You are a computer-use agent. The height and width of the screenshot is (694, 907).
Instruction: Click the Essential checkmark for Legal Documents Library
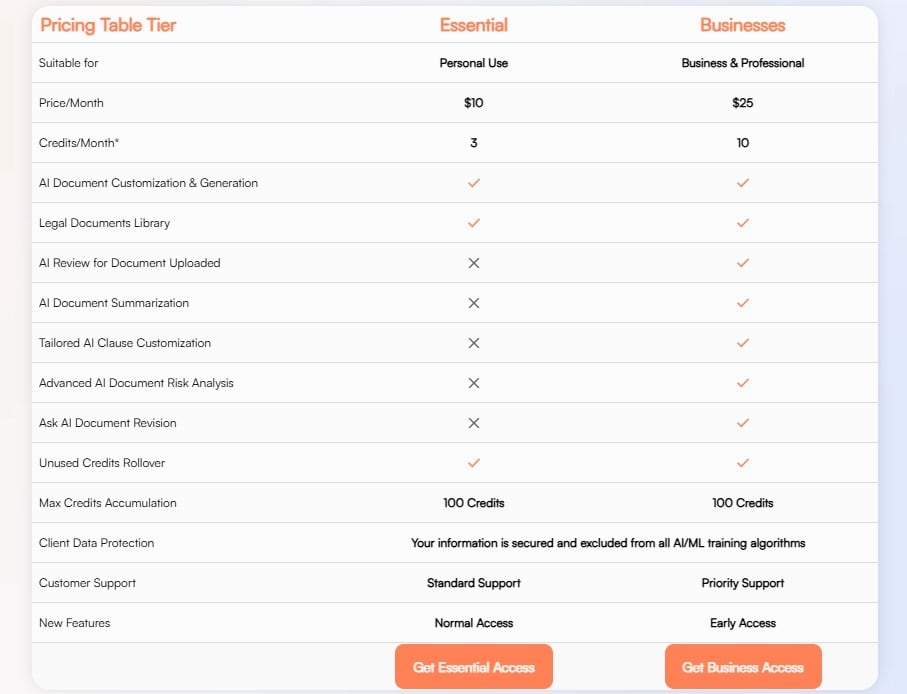[473, 223]
